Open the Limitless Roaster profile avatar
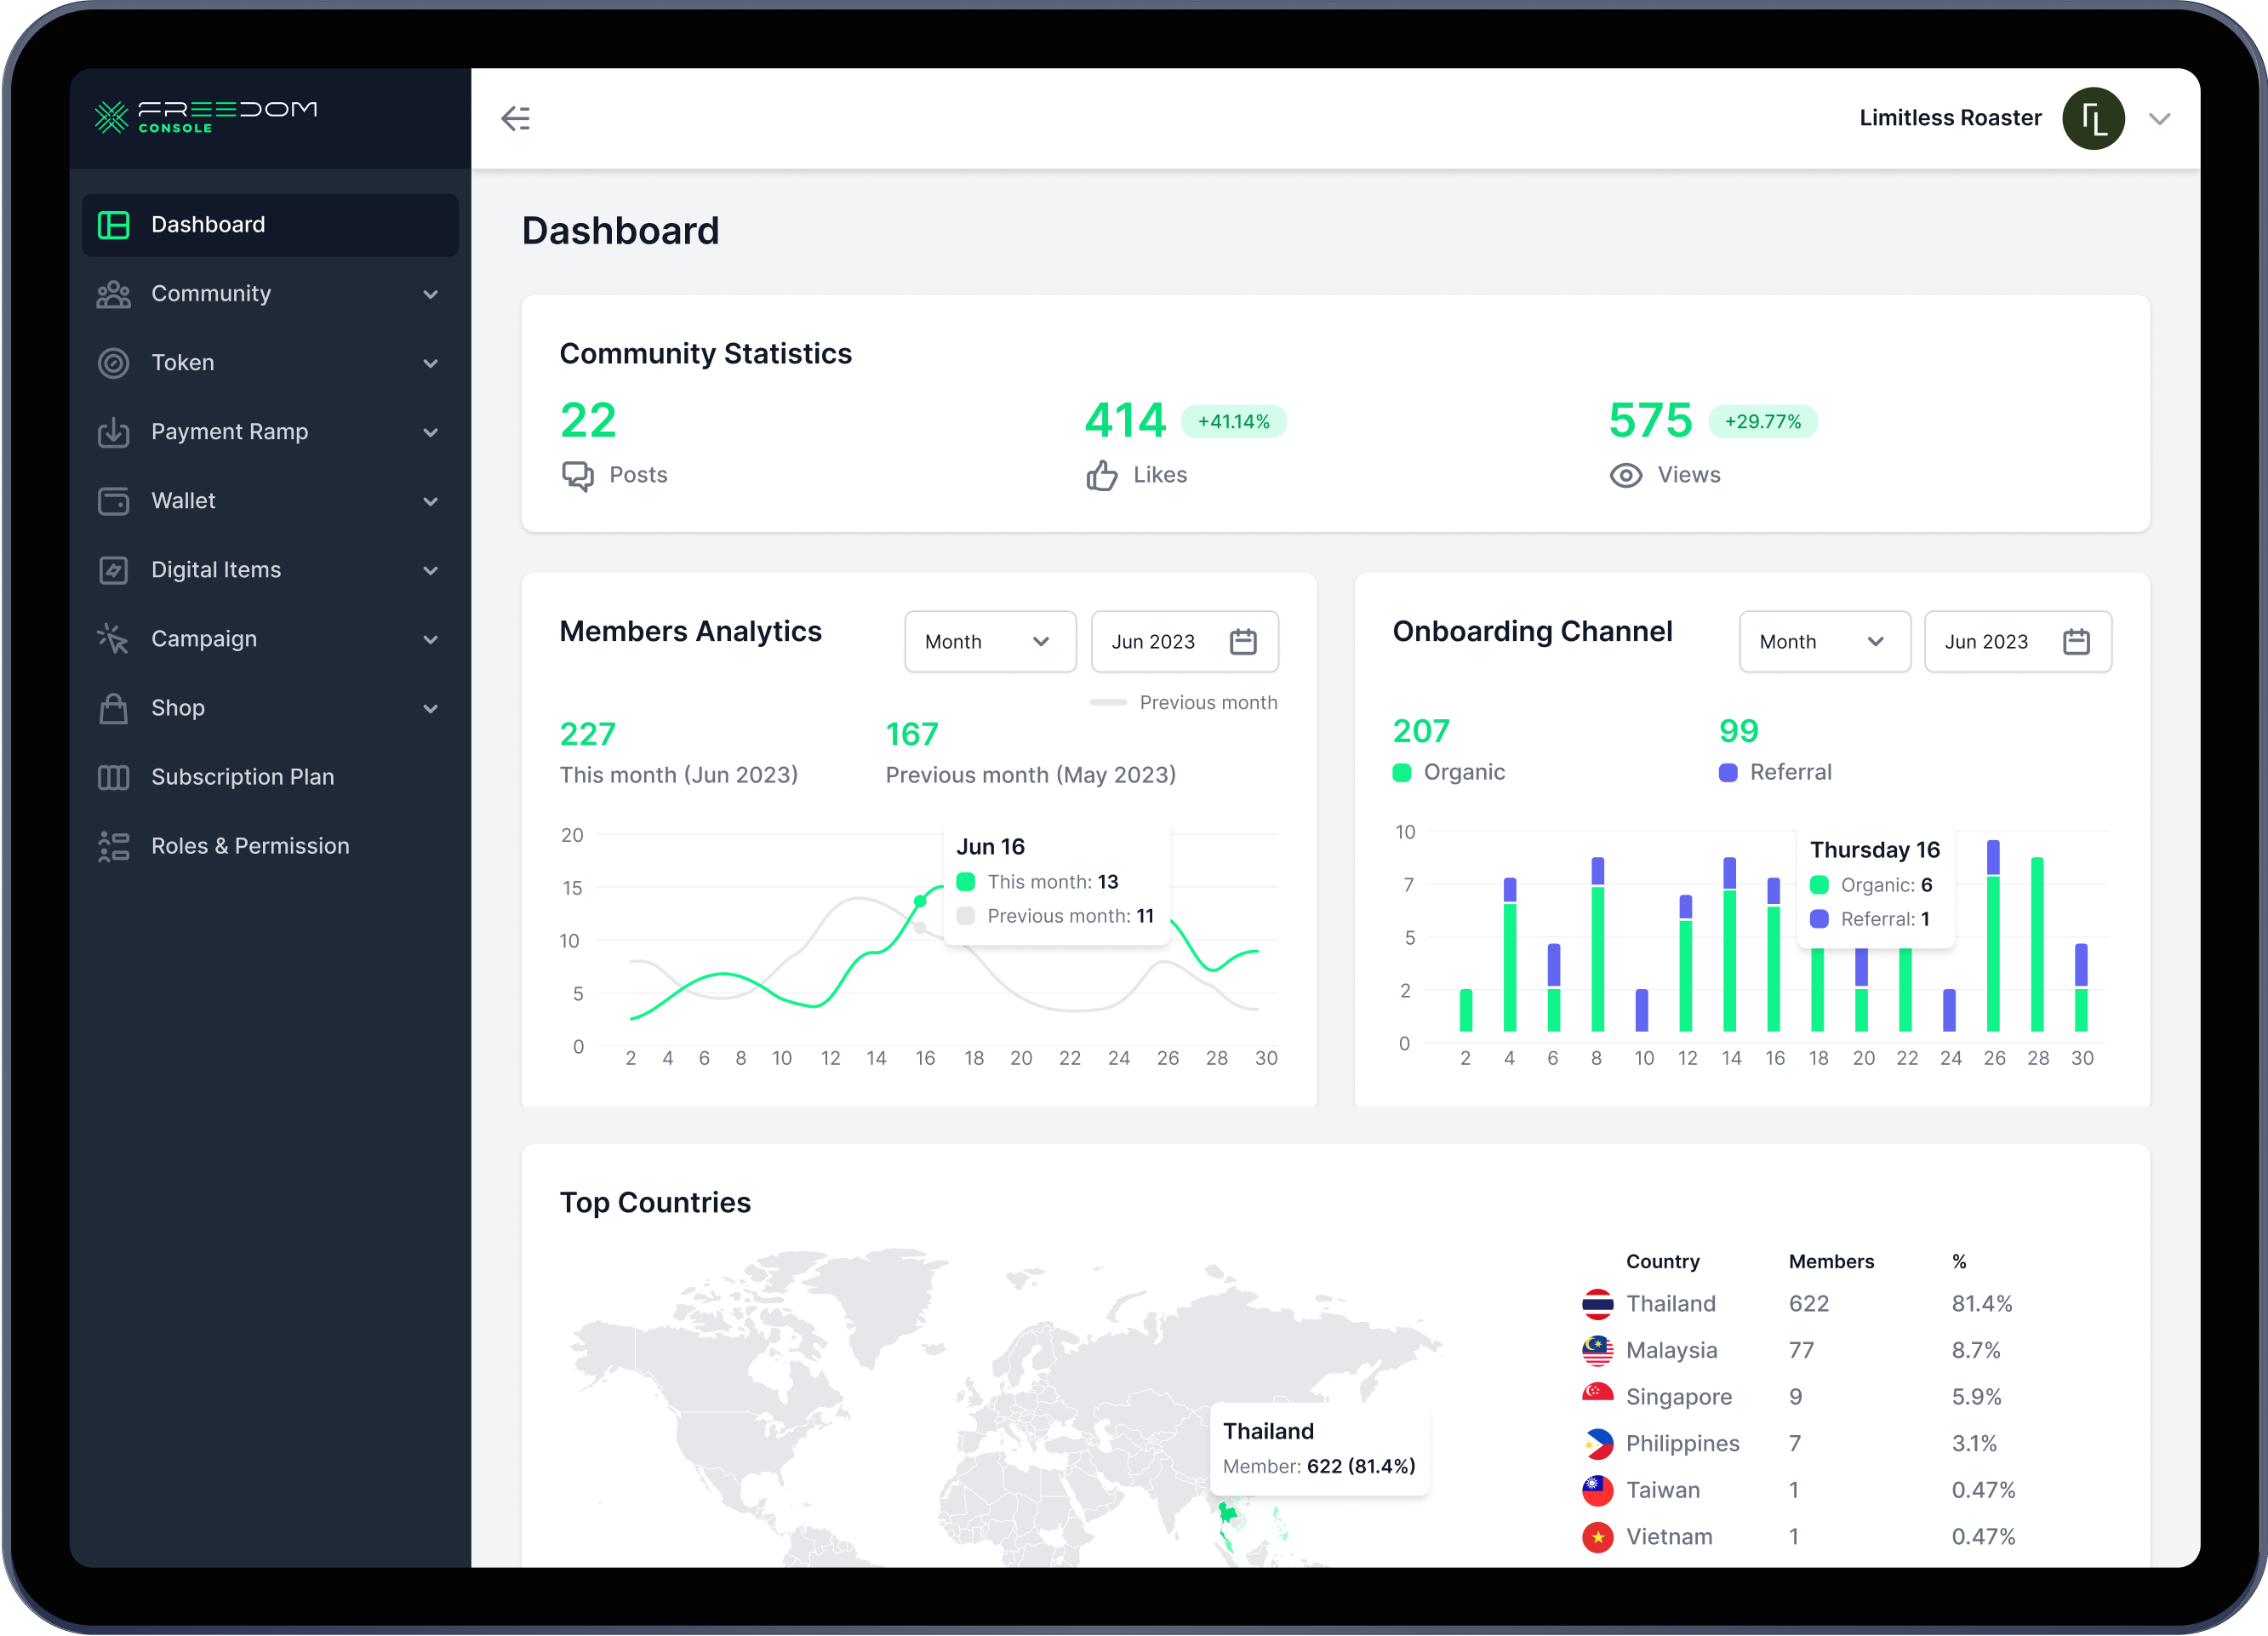The image size is (2268, 1636). coord(2093,118)
